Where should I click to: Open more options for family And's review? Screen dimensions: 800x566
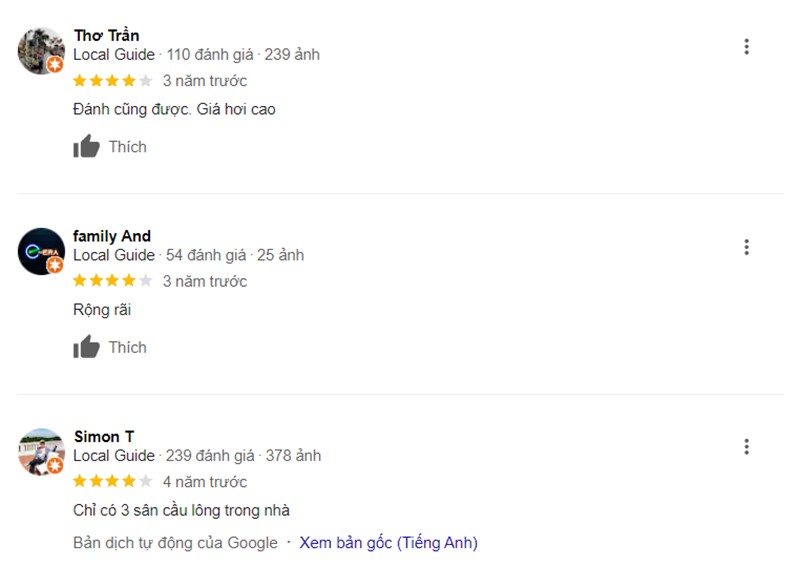tap(746, 247)
